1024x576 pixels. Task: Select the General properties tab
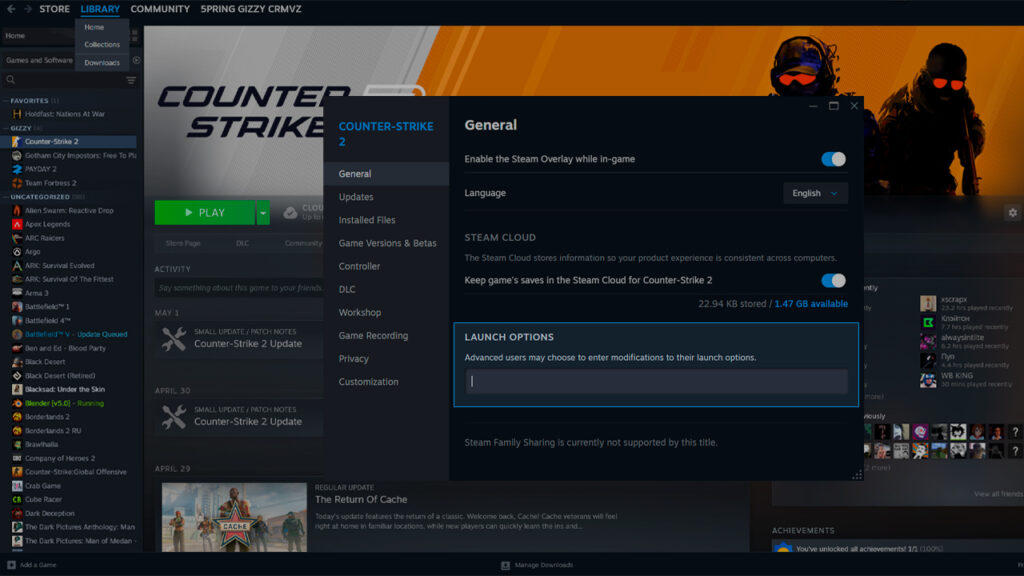(386, 174)
